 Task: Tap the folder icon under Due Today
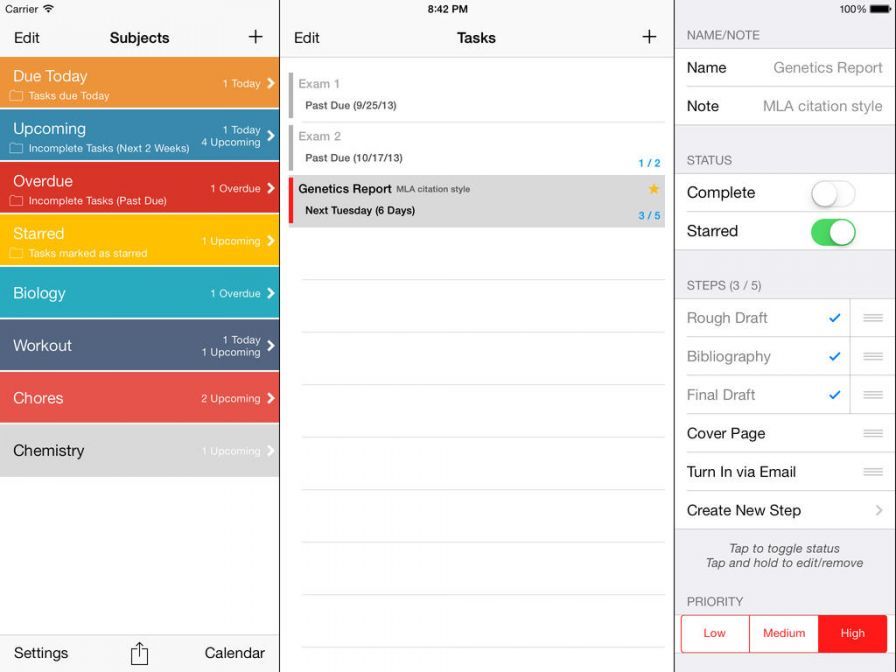16,97
